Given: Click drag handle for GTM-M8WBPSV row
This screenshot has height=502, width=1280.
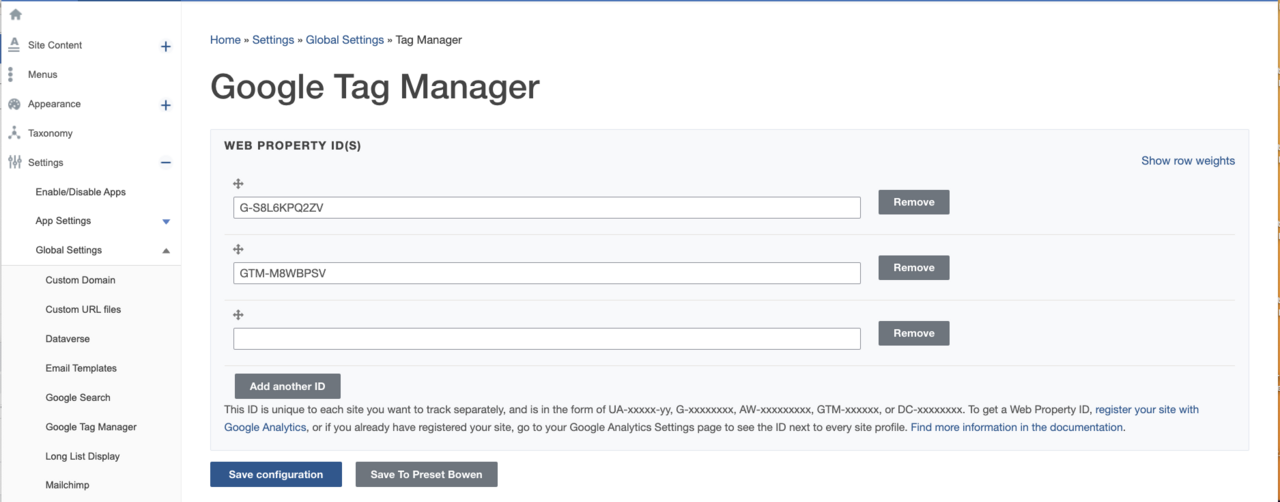Looking at the screenshot, I should [x=238, y=250].
